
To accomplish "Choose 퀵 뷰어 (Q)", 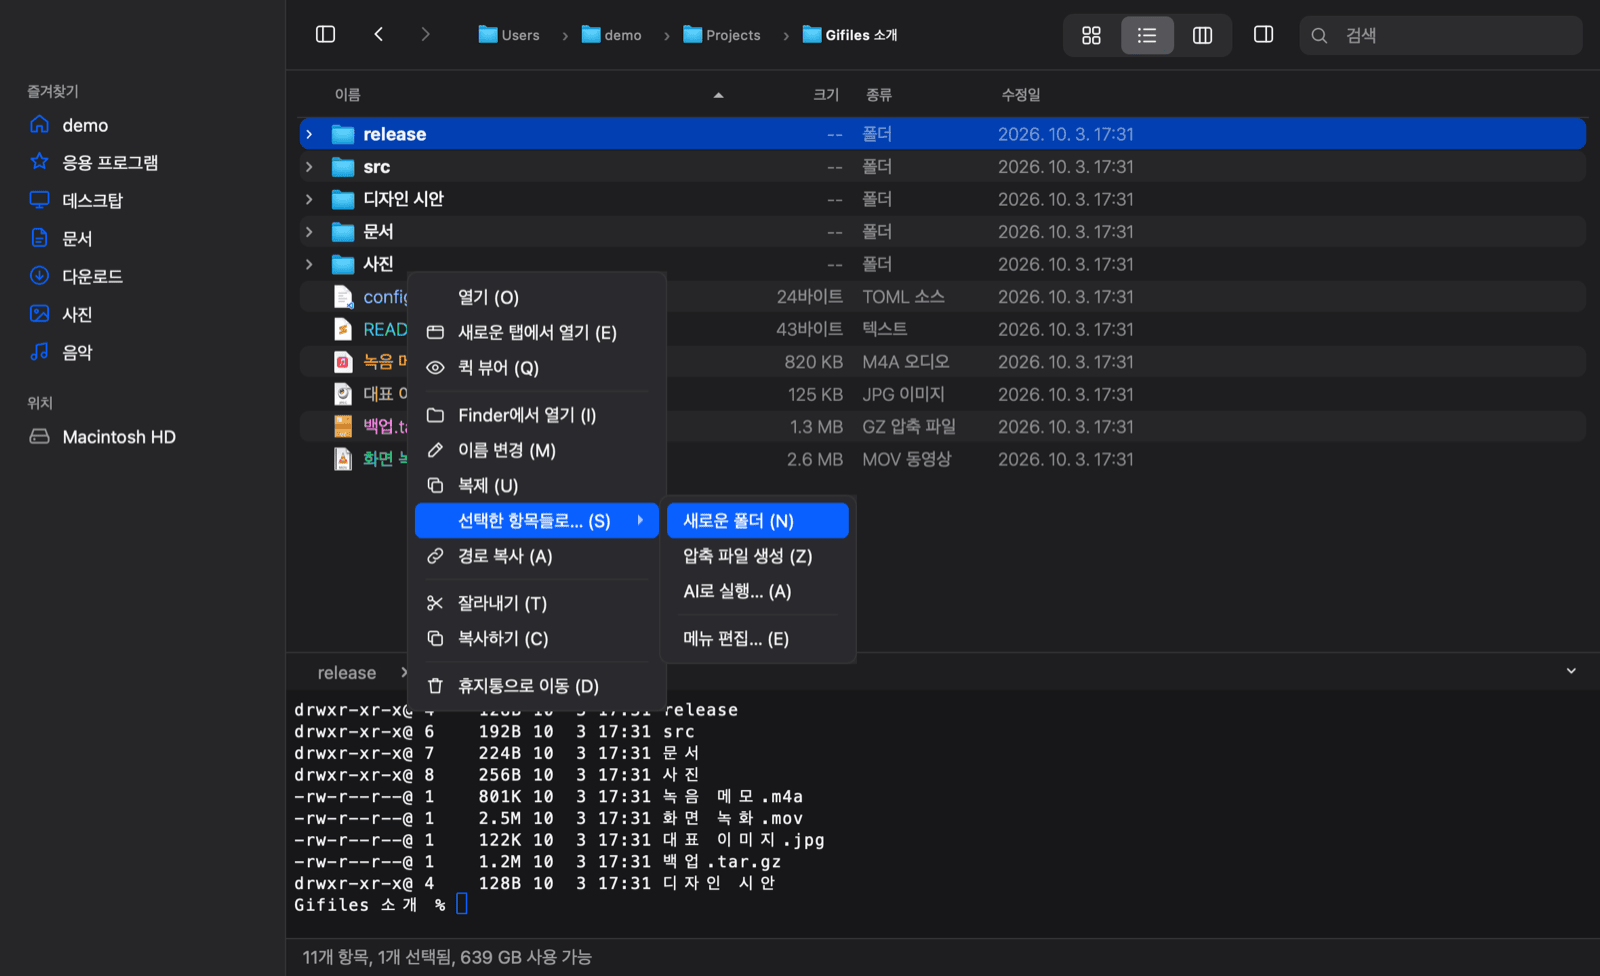I will 537,368.
